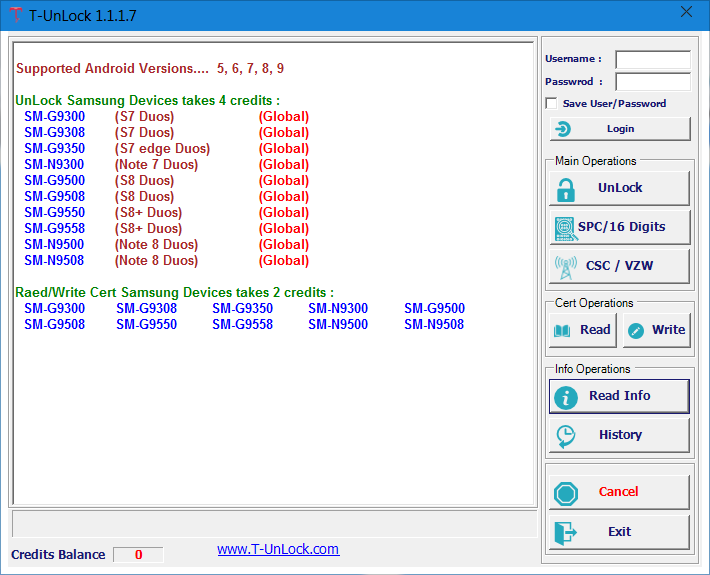Screen dimensions: 710x575
Task: Click SM-N9300 in the unlock list
Action: (54, 164)
